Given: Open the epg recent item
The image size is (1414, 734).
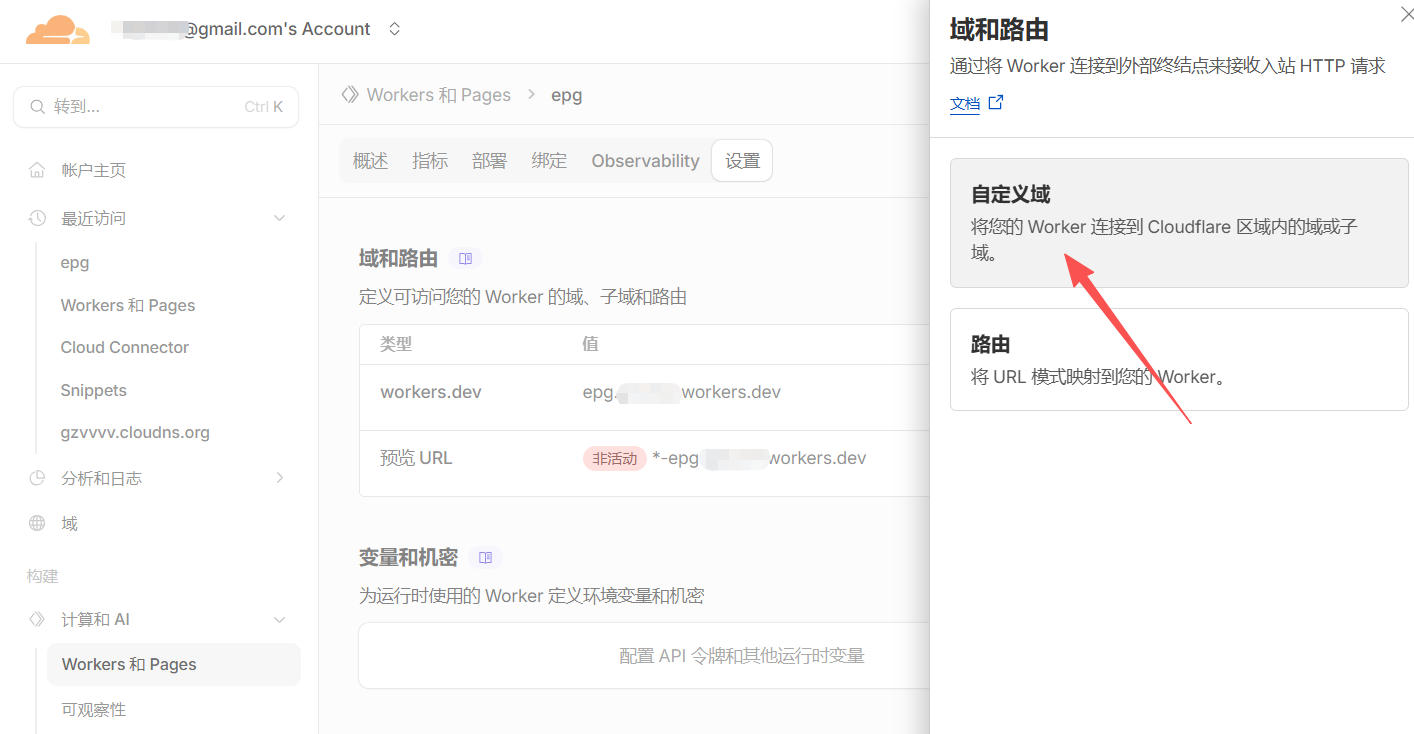Looking at the screenshot, I should [75, 263].
